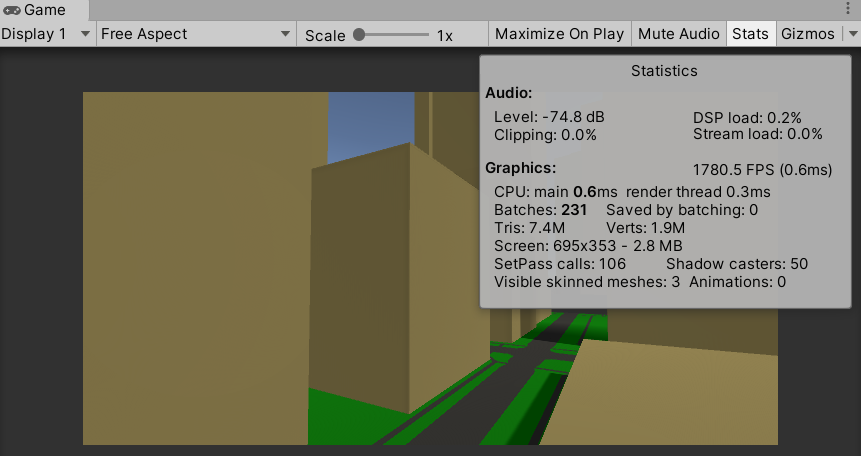
Task: Click the Clipping: 0.0% reading
Action: click(545, 135)
